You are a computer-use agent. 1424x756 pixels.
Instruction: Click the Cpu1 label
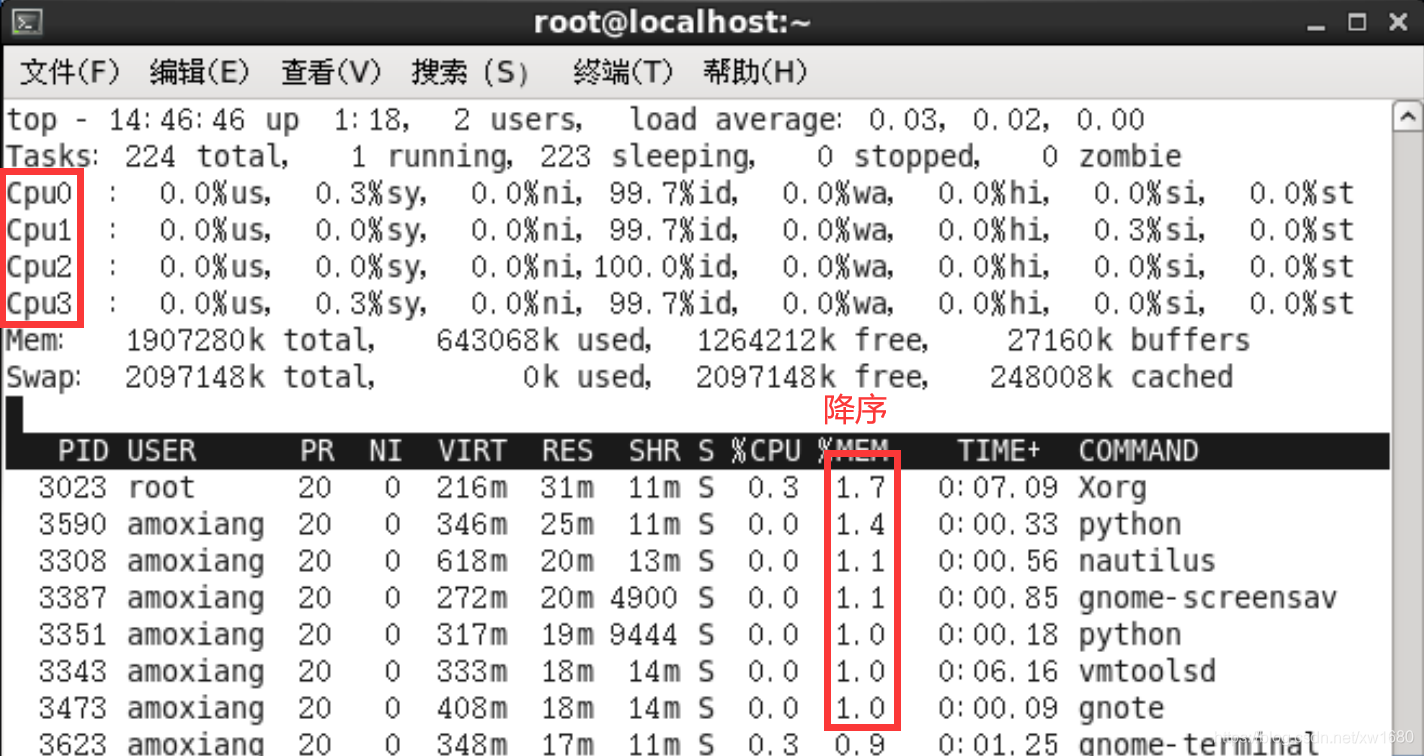[x=40, y=230]
